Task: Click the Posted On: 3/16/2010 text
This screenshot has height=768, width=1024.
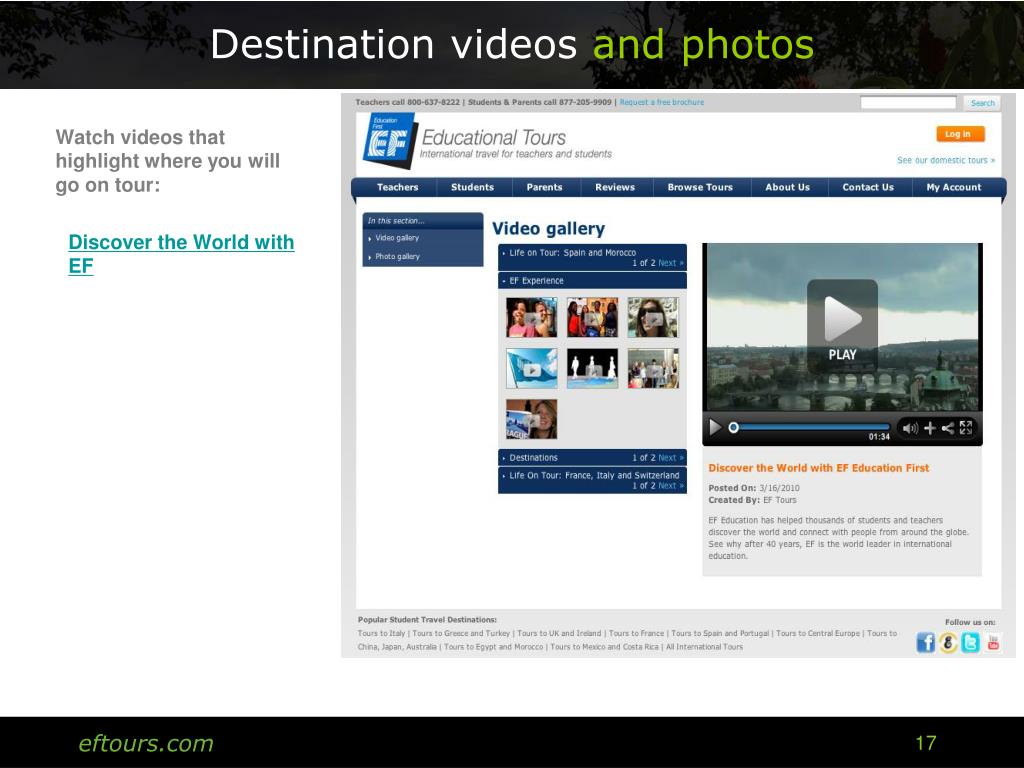Action: [x=754, y=488]
